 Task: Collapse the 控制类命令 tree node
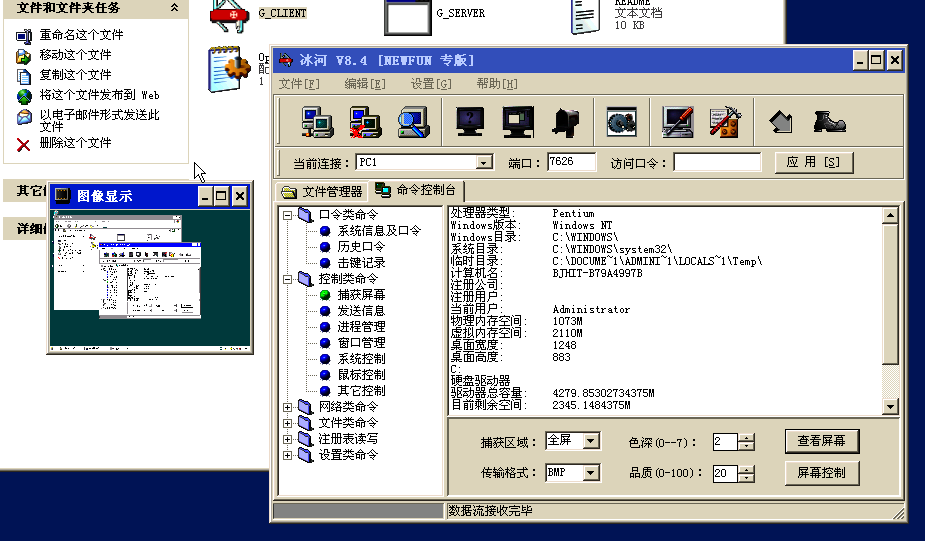(x=287, y=279)
